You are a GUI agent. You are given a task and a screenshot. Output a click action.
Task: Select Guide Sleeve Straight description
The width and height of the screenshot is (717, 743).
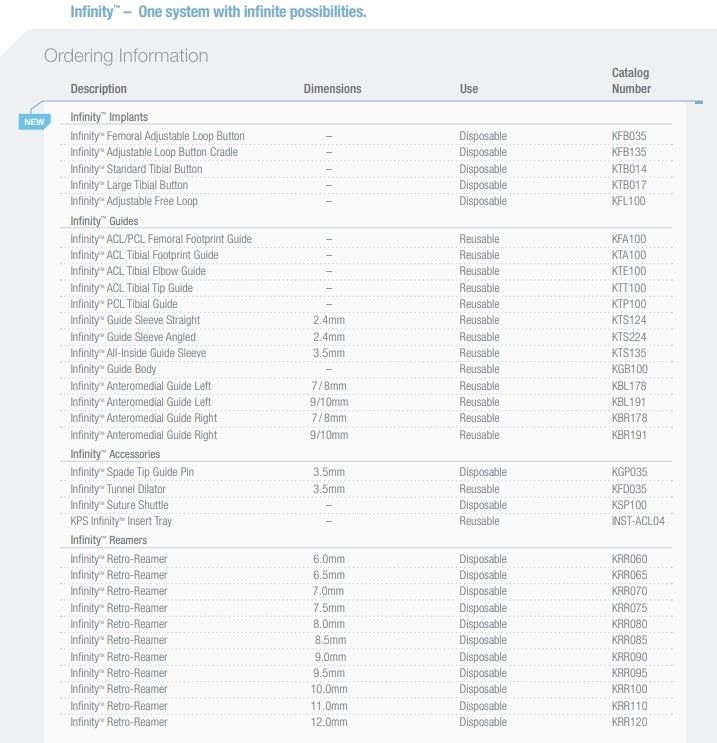click(135, 320)
